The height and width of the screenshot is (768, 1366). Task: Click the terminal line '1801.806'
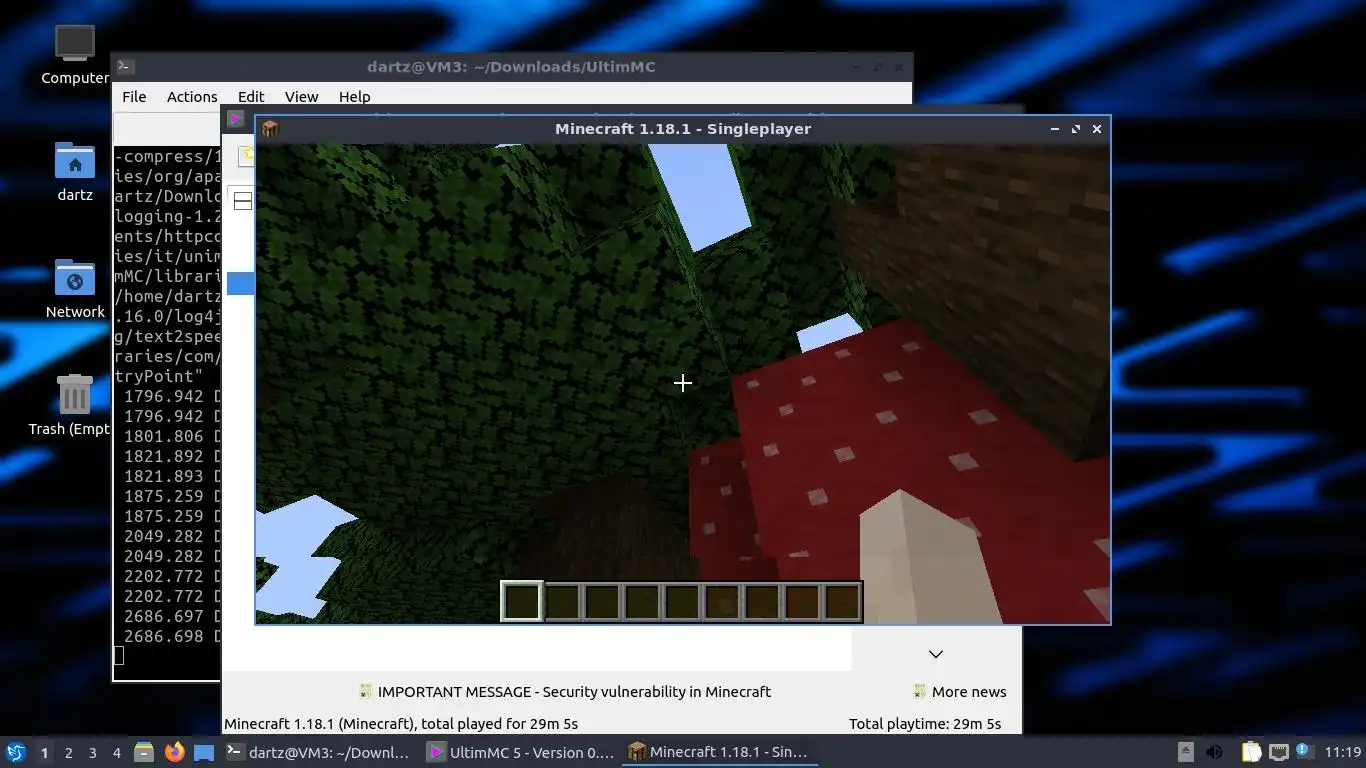[164, 436]
